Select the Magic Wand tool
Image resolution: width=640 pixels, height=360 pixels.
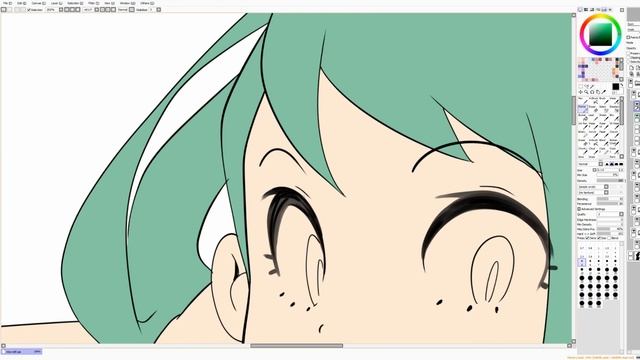click(x=591, y=86)
